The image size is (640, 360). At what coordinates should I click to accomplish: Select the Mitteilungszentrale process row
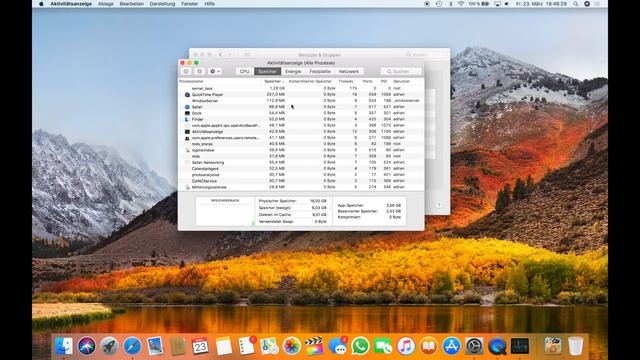click(301, 187)
